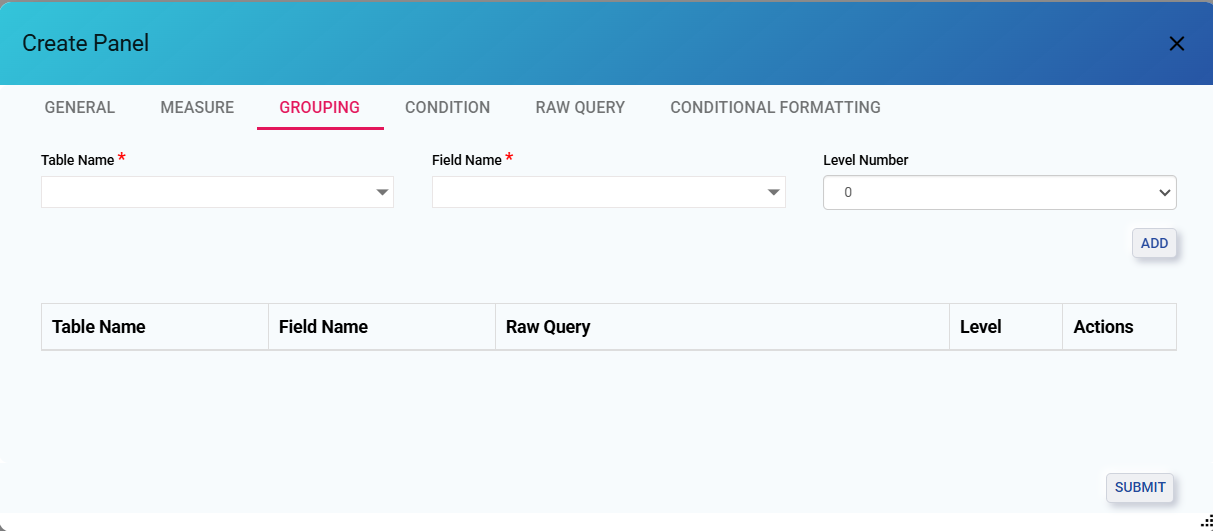Select the Grouping tab
1213x531 pixels.
[320, 107]
